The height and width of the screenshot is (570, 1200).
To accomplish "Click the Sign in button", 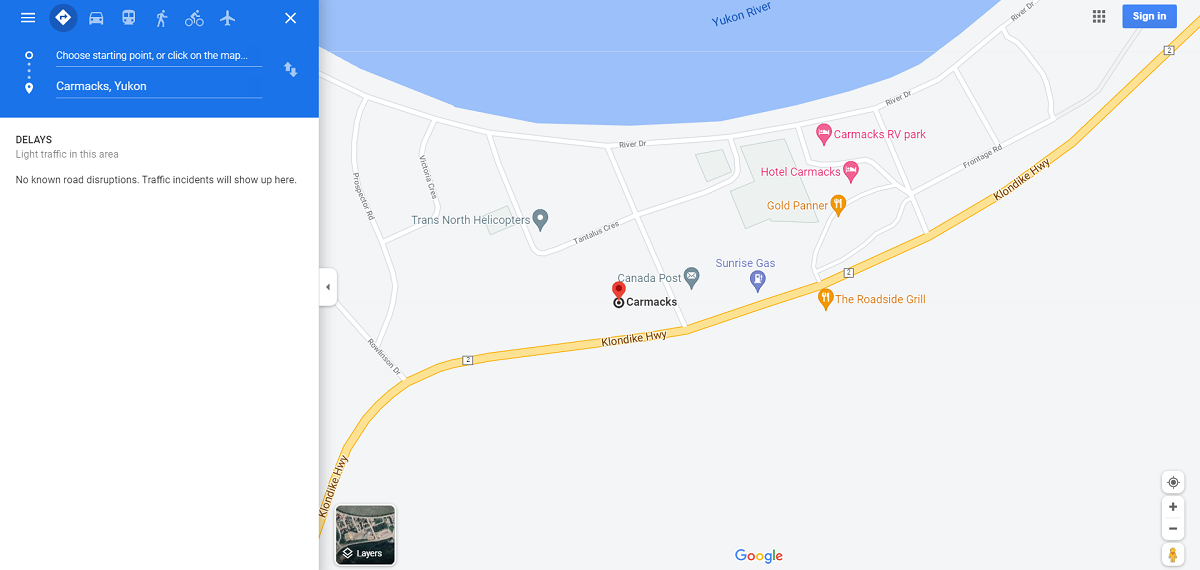I will 1149,16.
